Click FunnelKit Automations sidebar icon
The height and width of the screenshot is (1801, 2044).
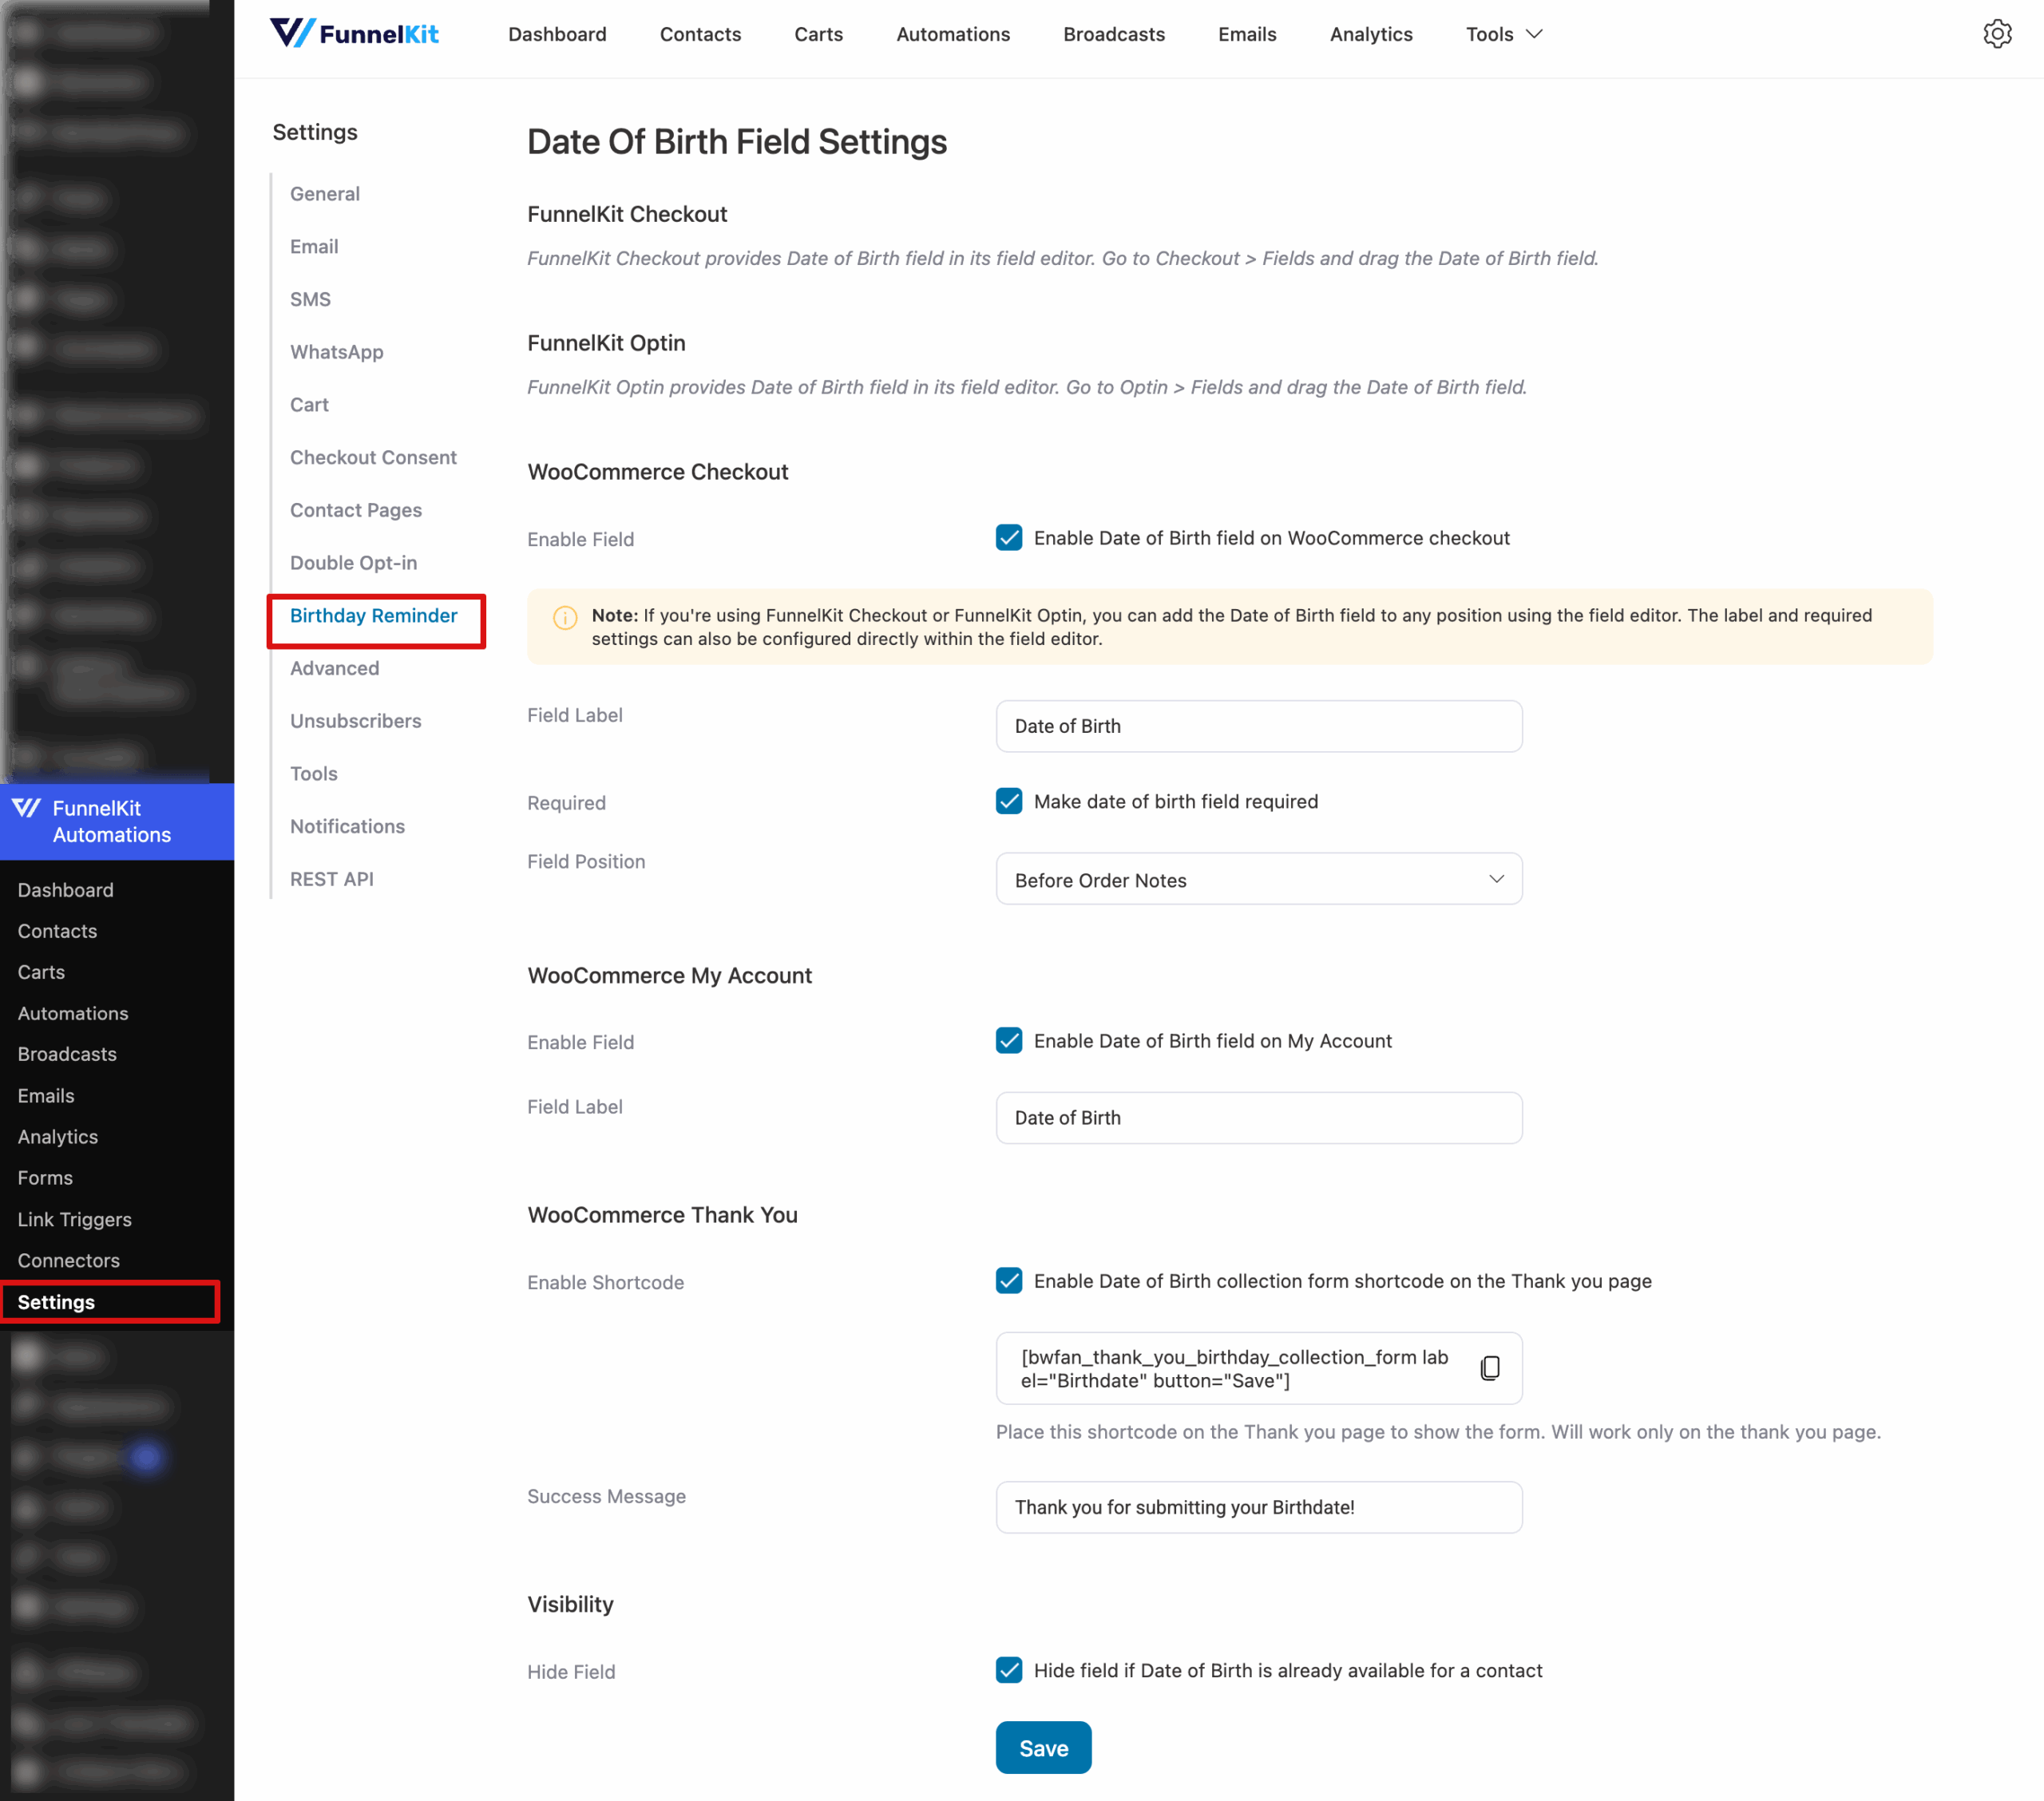27,808
